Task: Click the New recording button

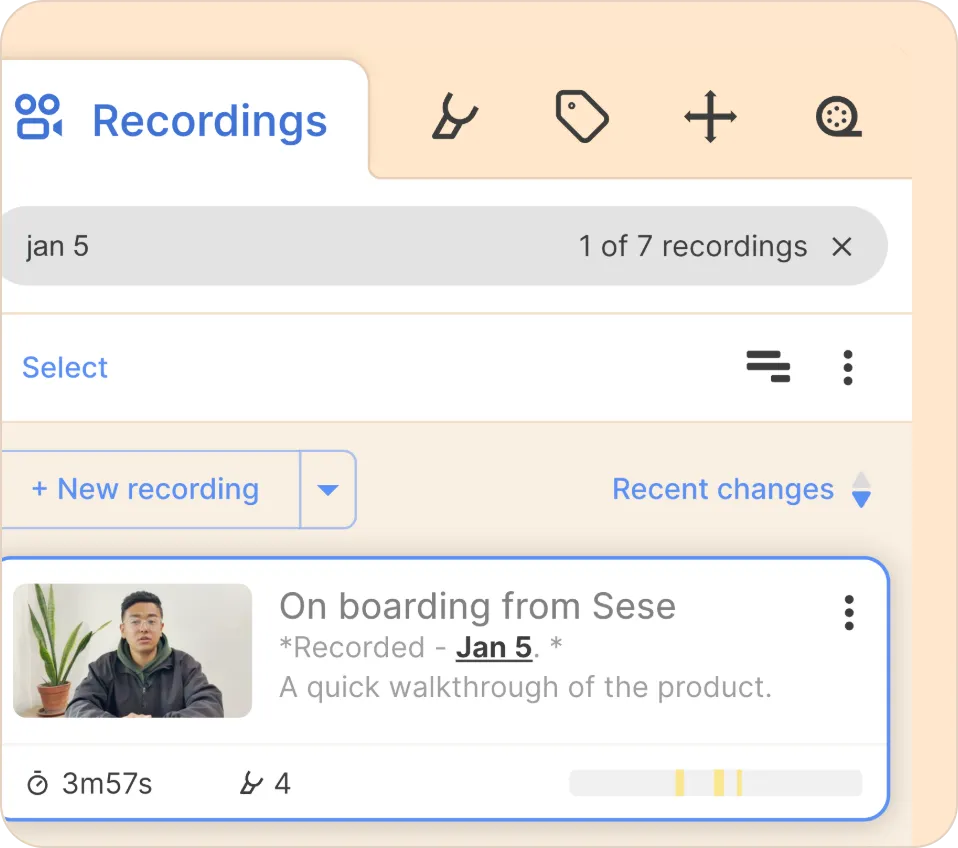Action: 146,489
